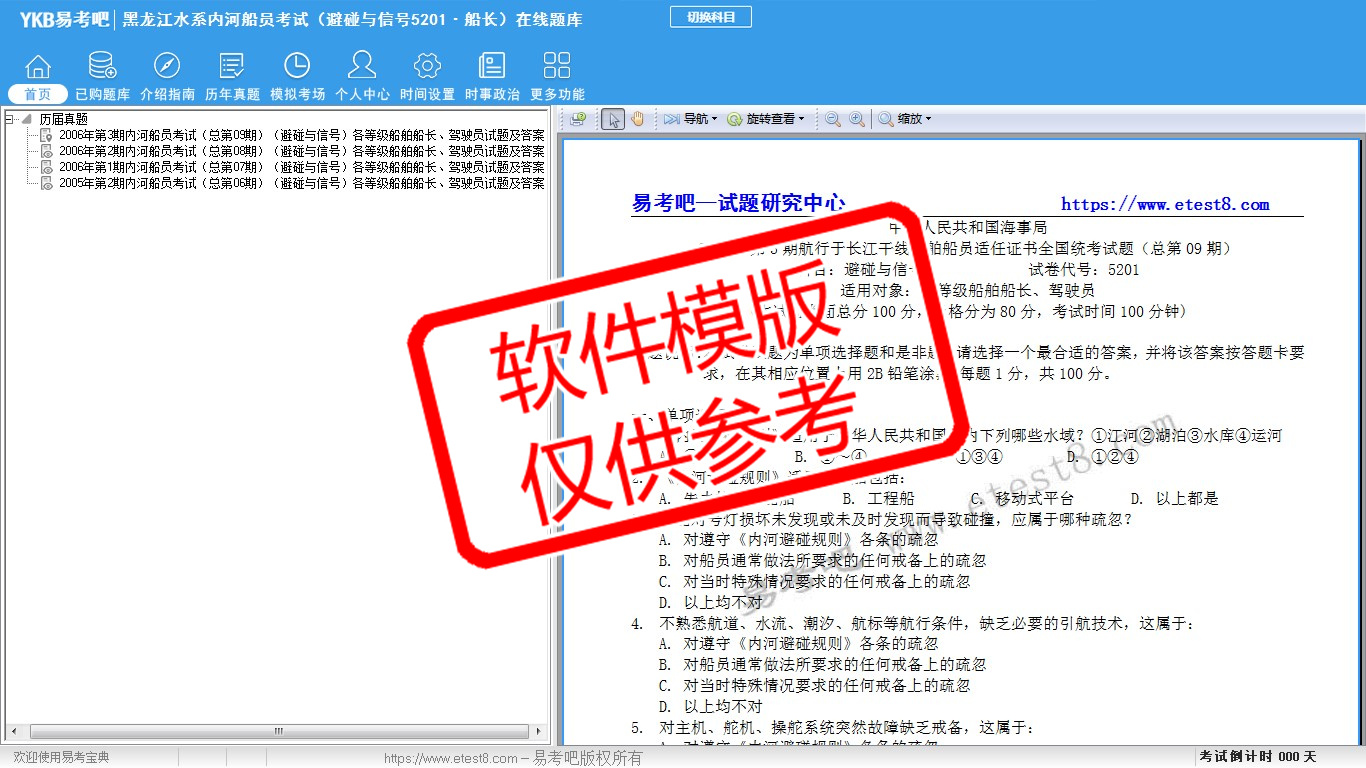
Task: Click the 切换科目 switch subject button
Action: (x=710, y=17)
